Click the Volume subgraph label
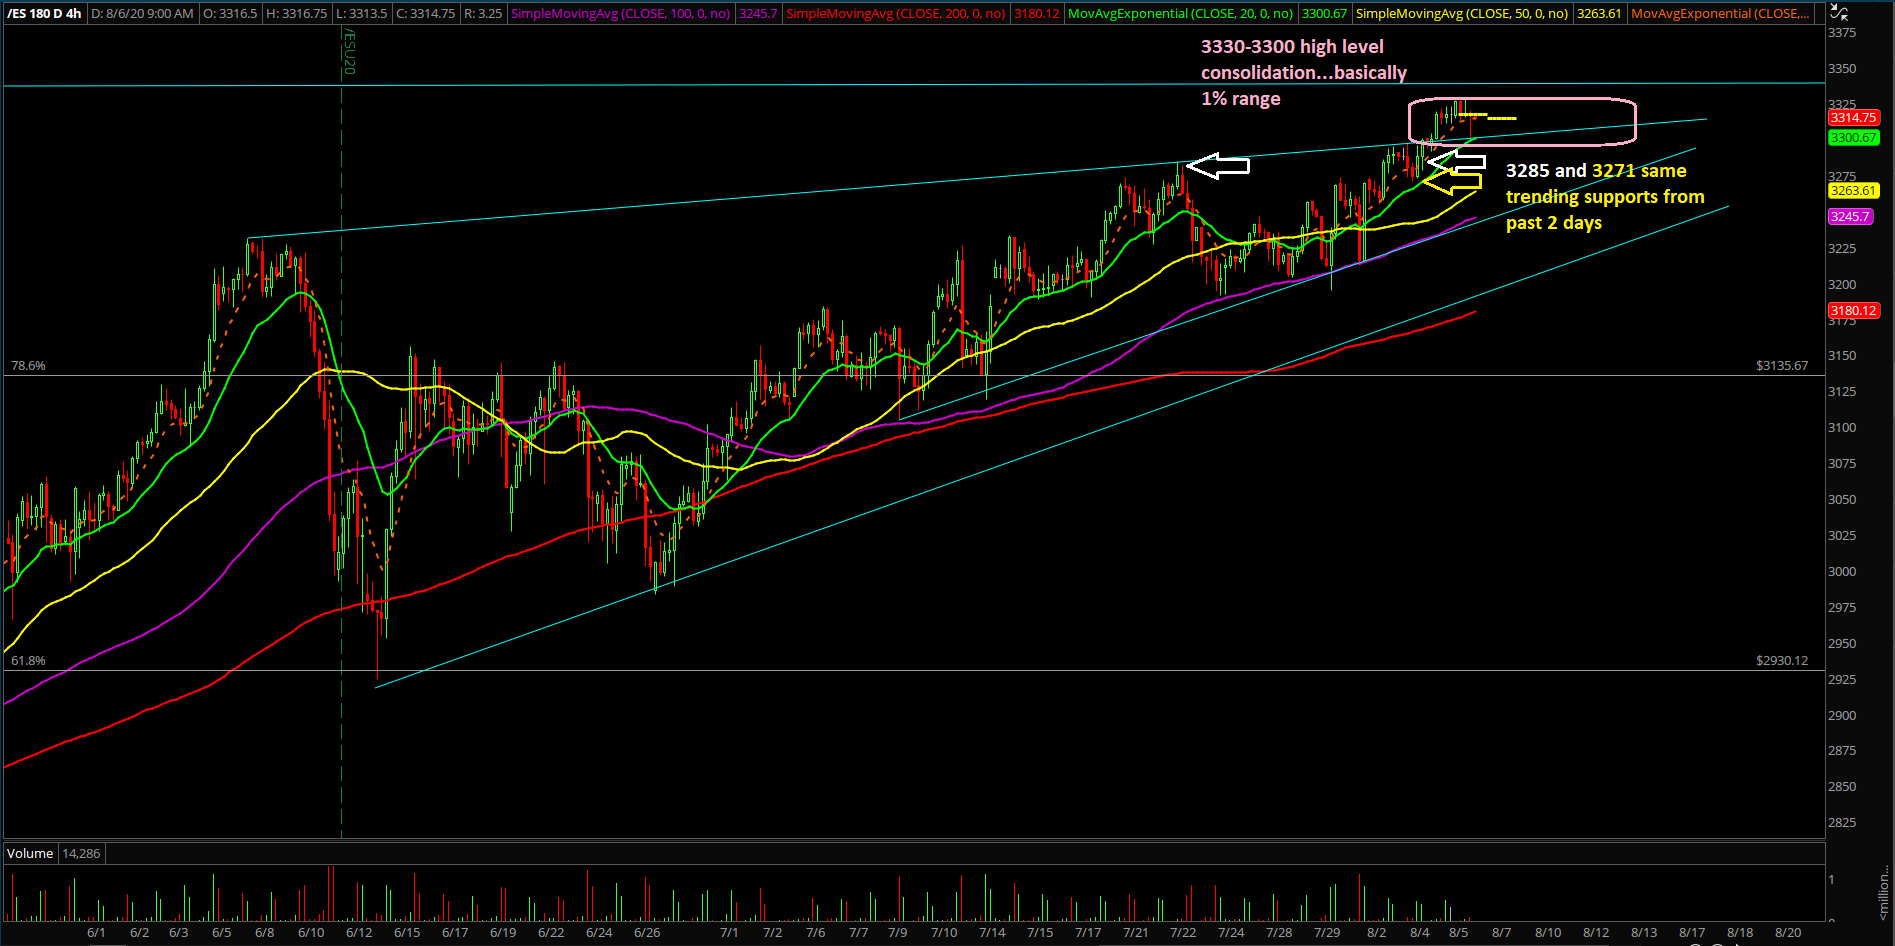 [x=30, y=853]
